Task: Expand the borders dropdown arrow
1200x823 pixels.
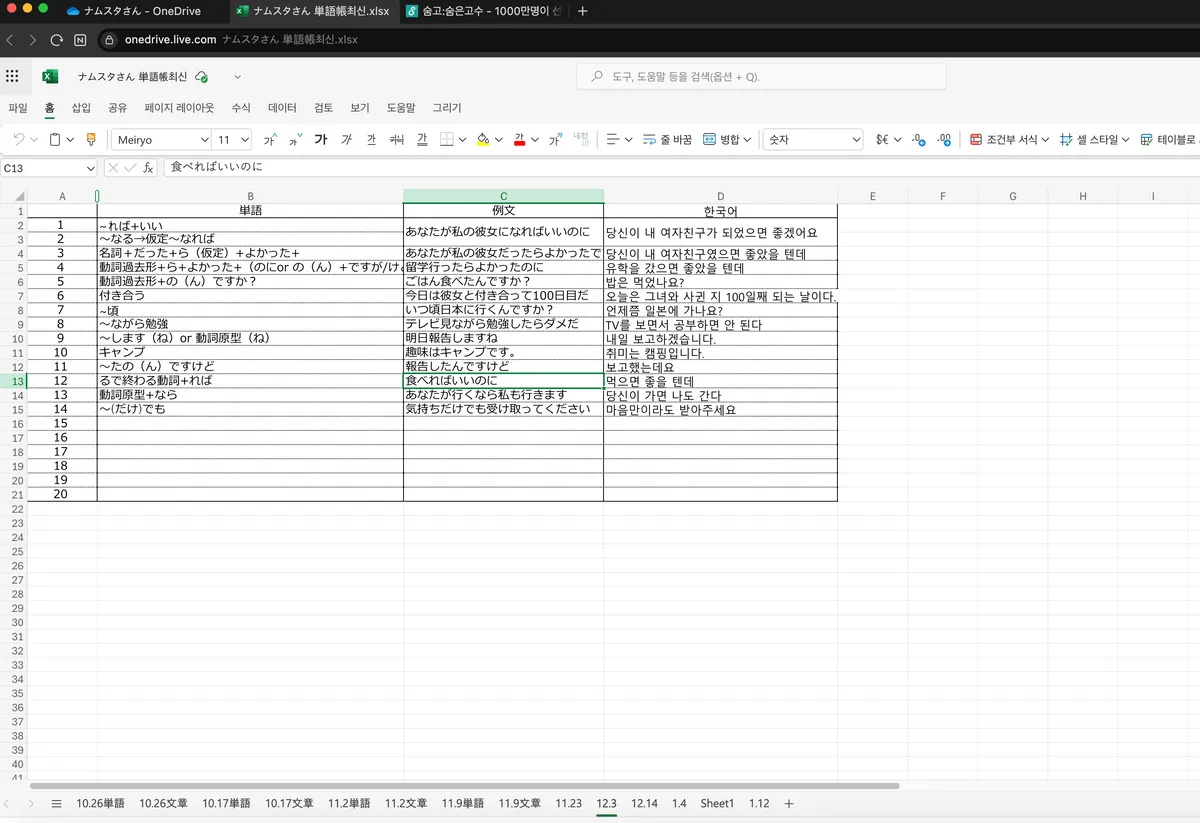Action: (x=462, y=140)
